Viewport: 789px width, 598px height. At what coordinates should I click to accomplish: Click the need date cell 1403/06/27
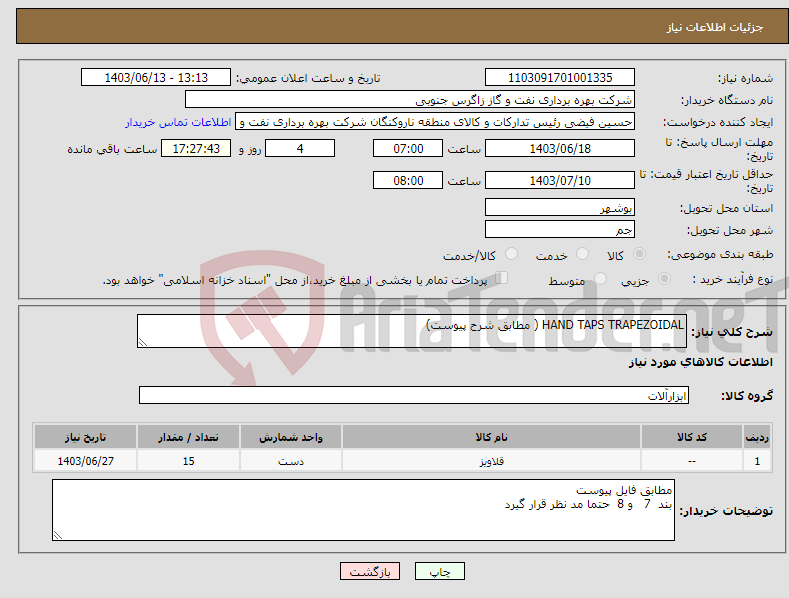pos(86,461)
